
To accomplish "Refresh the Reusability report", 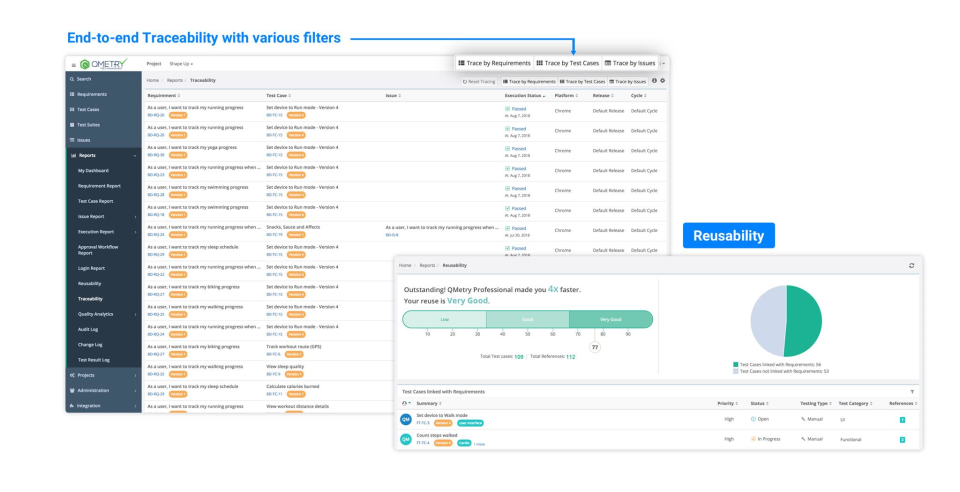I will [912, 266].
